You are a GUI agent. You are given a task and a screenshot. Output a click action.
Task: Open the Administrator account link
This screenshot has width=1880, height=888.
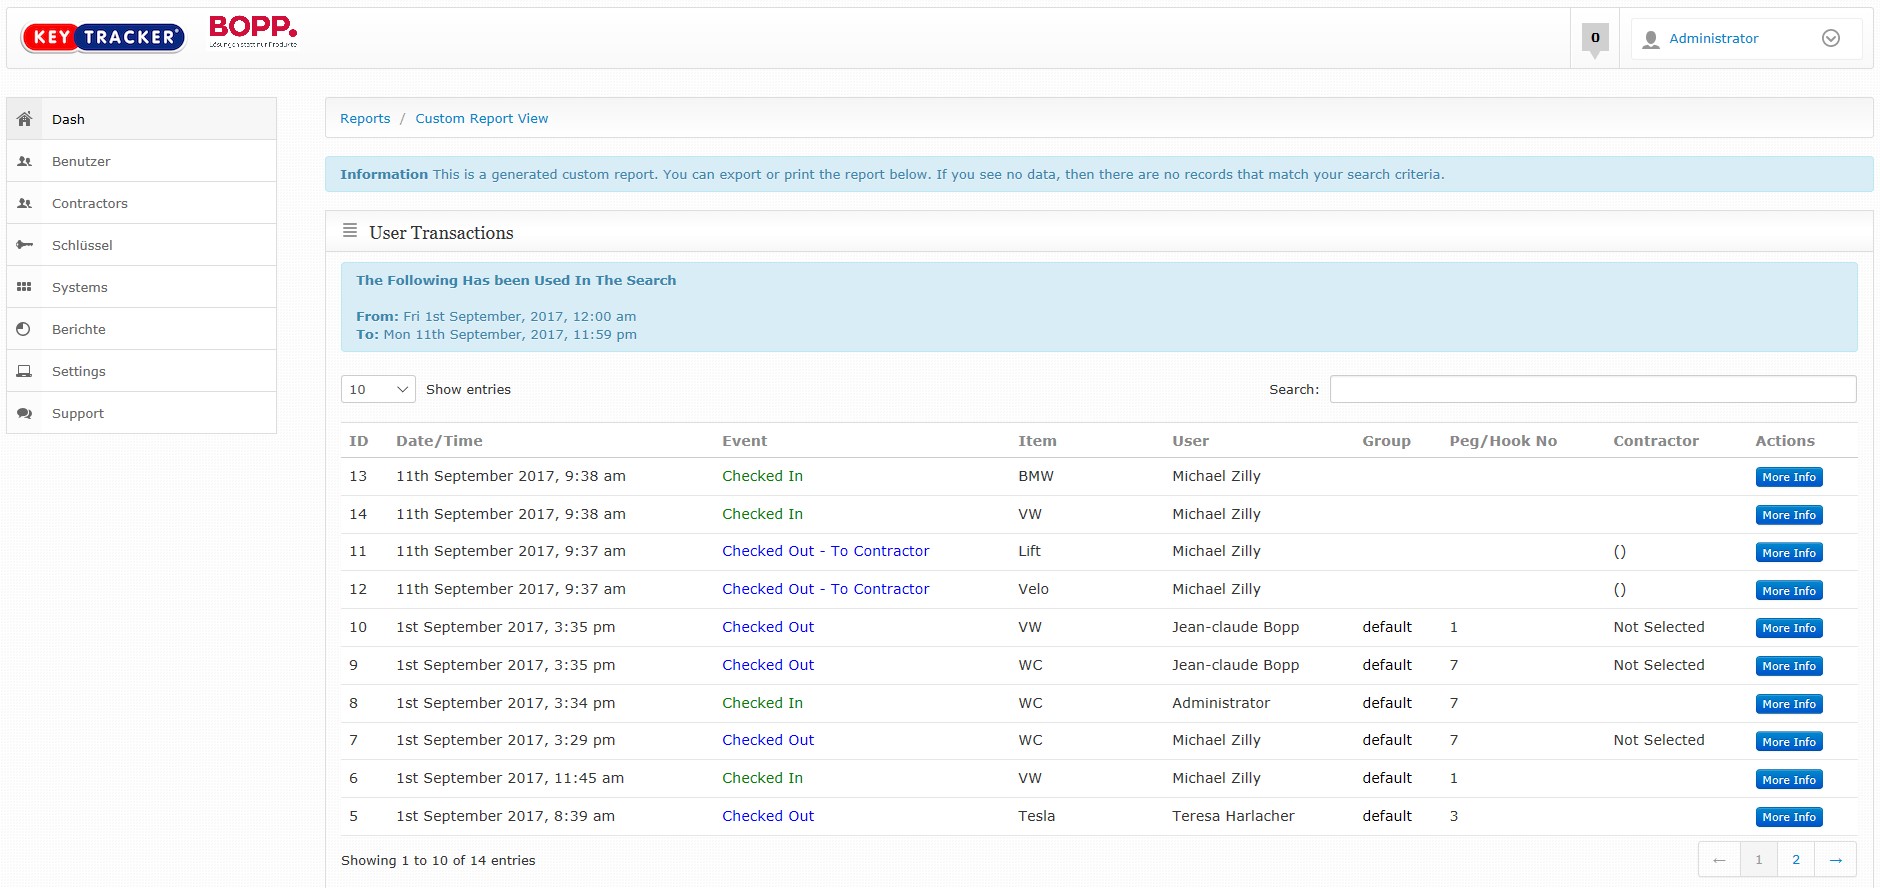click(x=1713, y=38)
